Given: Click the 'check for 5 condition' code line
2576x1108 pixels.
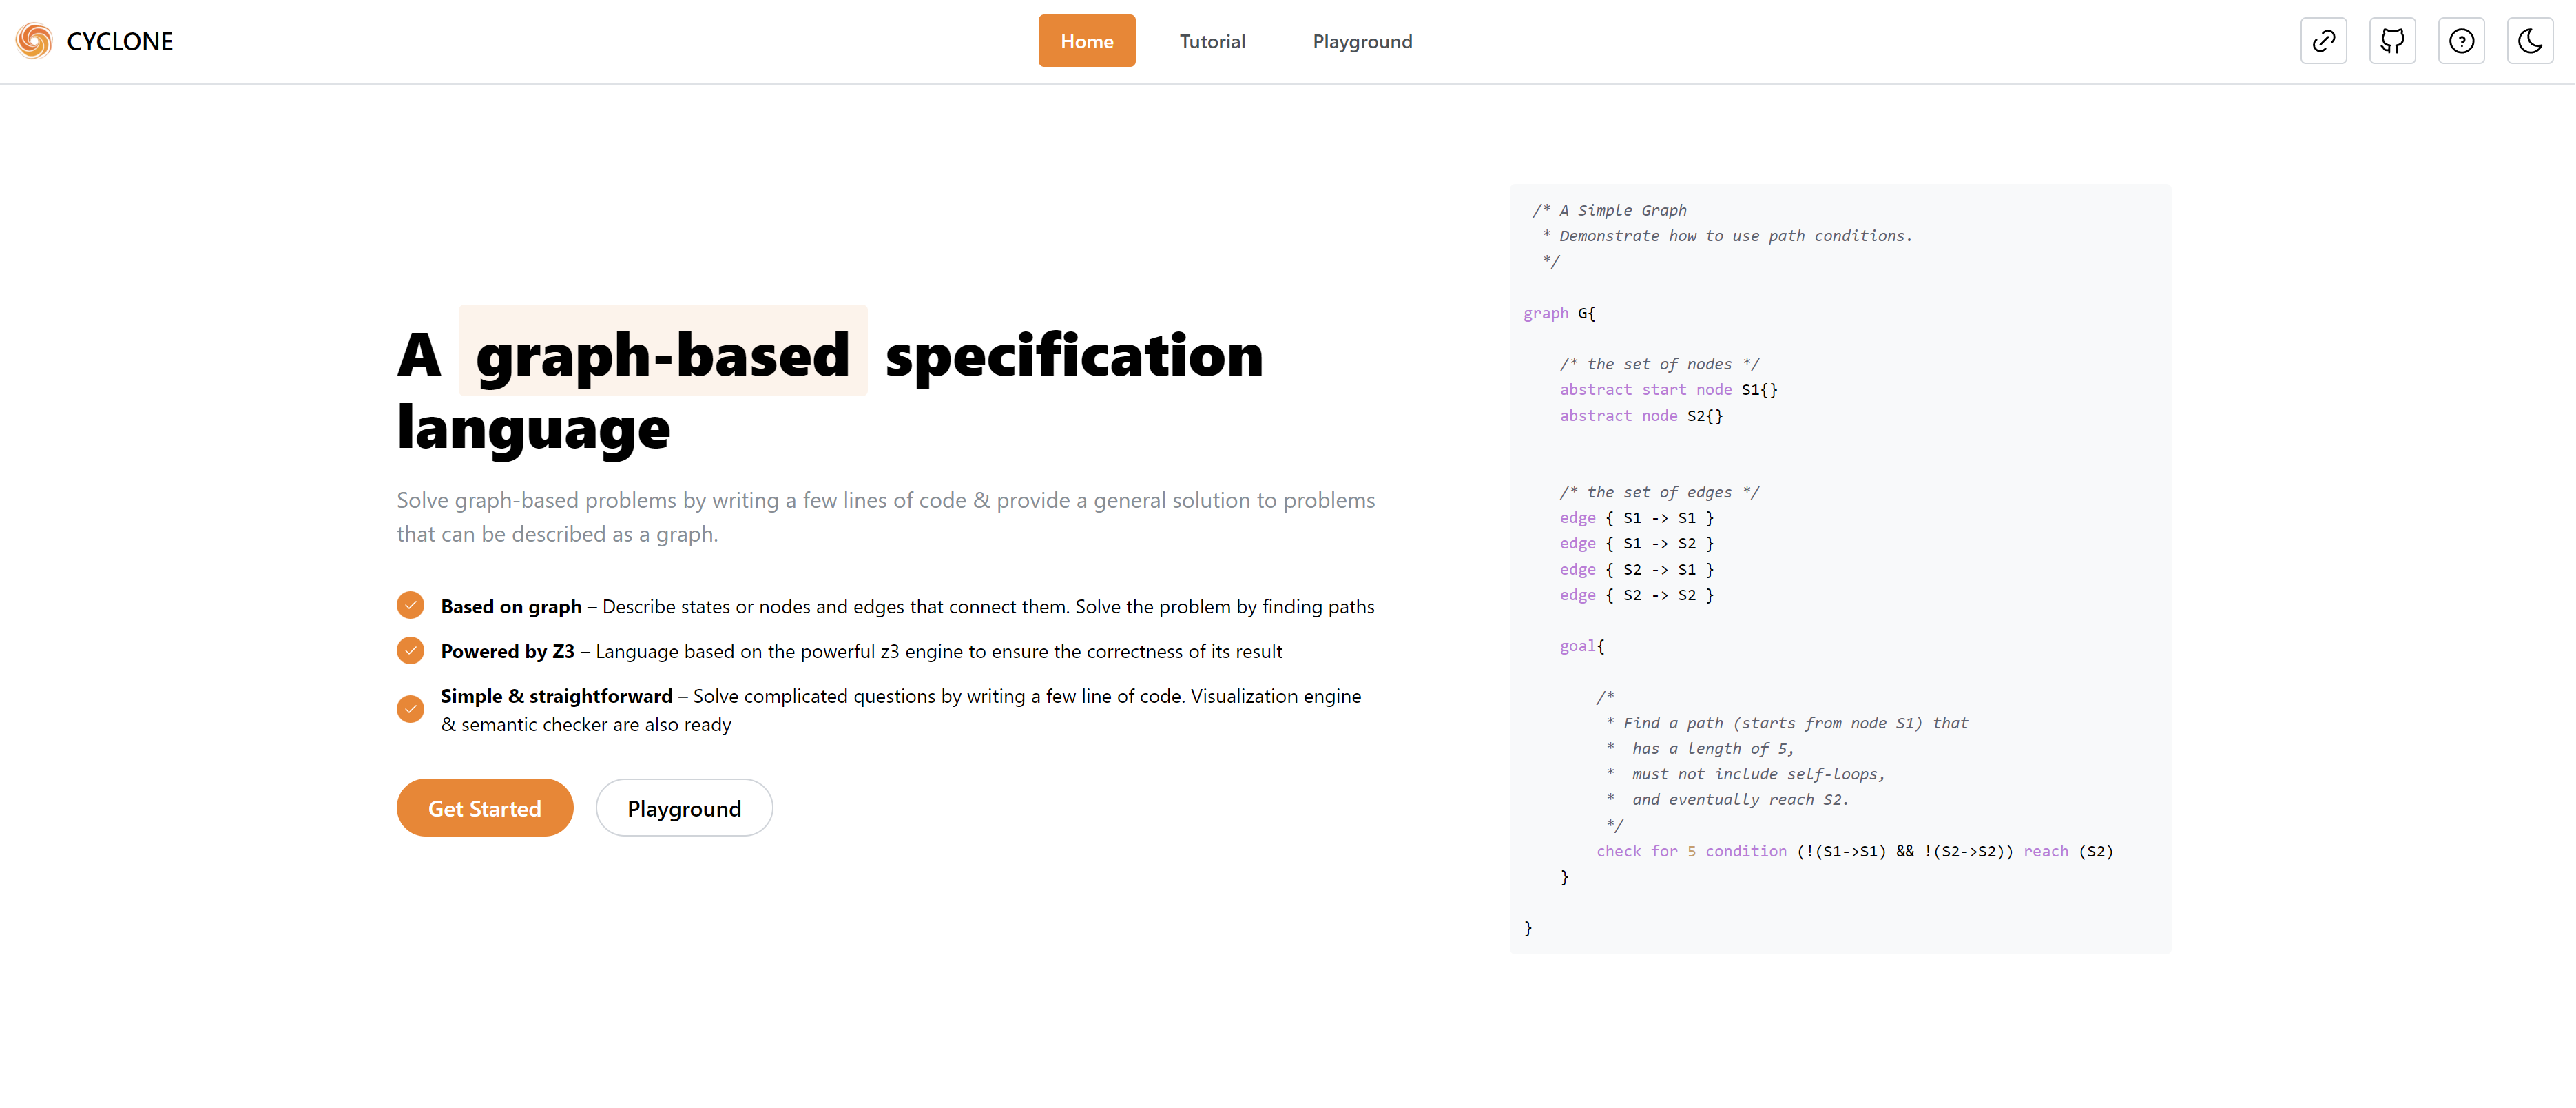Looking at the screenshot, I should [x=1855, y=851].
